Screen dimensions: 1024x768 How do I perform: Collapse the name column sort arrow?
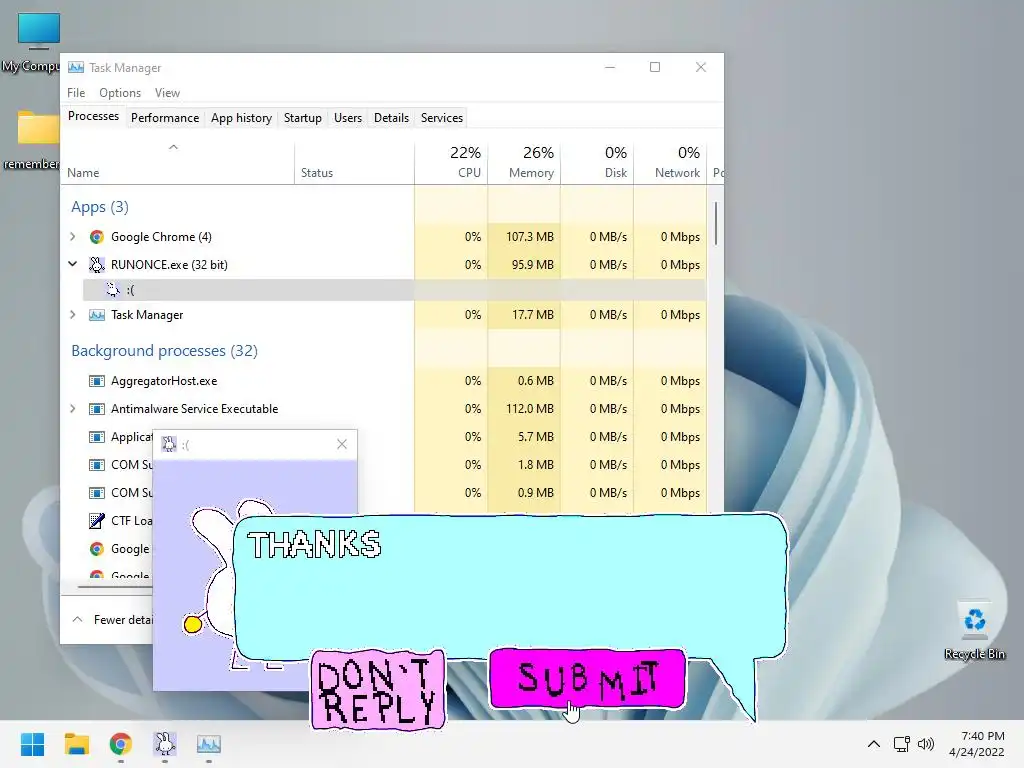pyautogui.click(x=173, y=147)
